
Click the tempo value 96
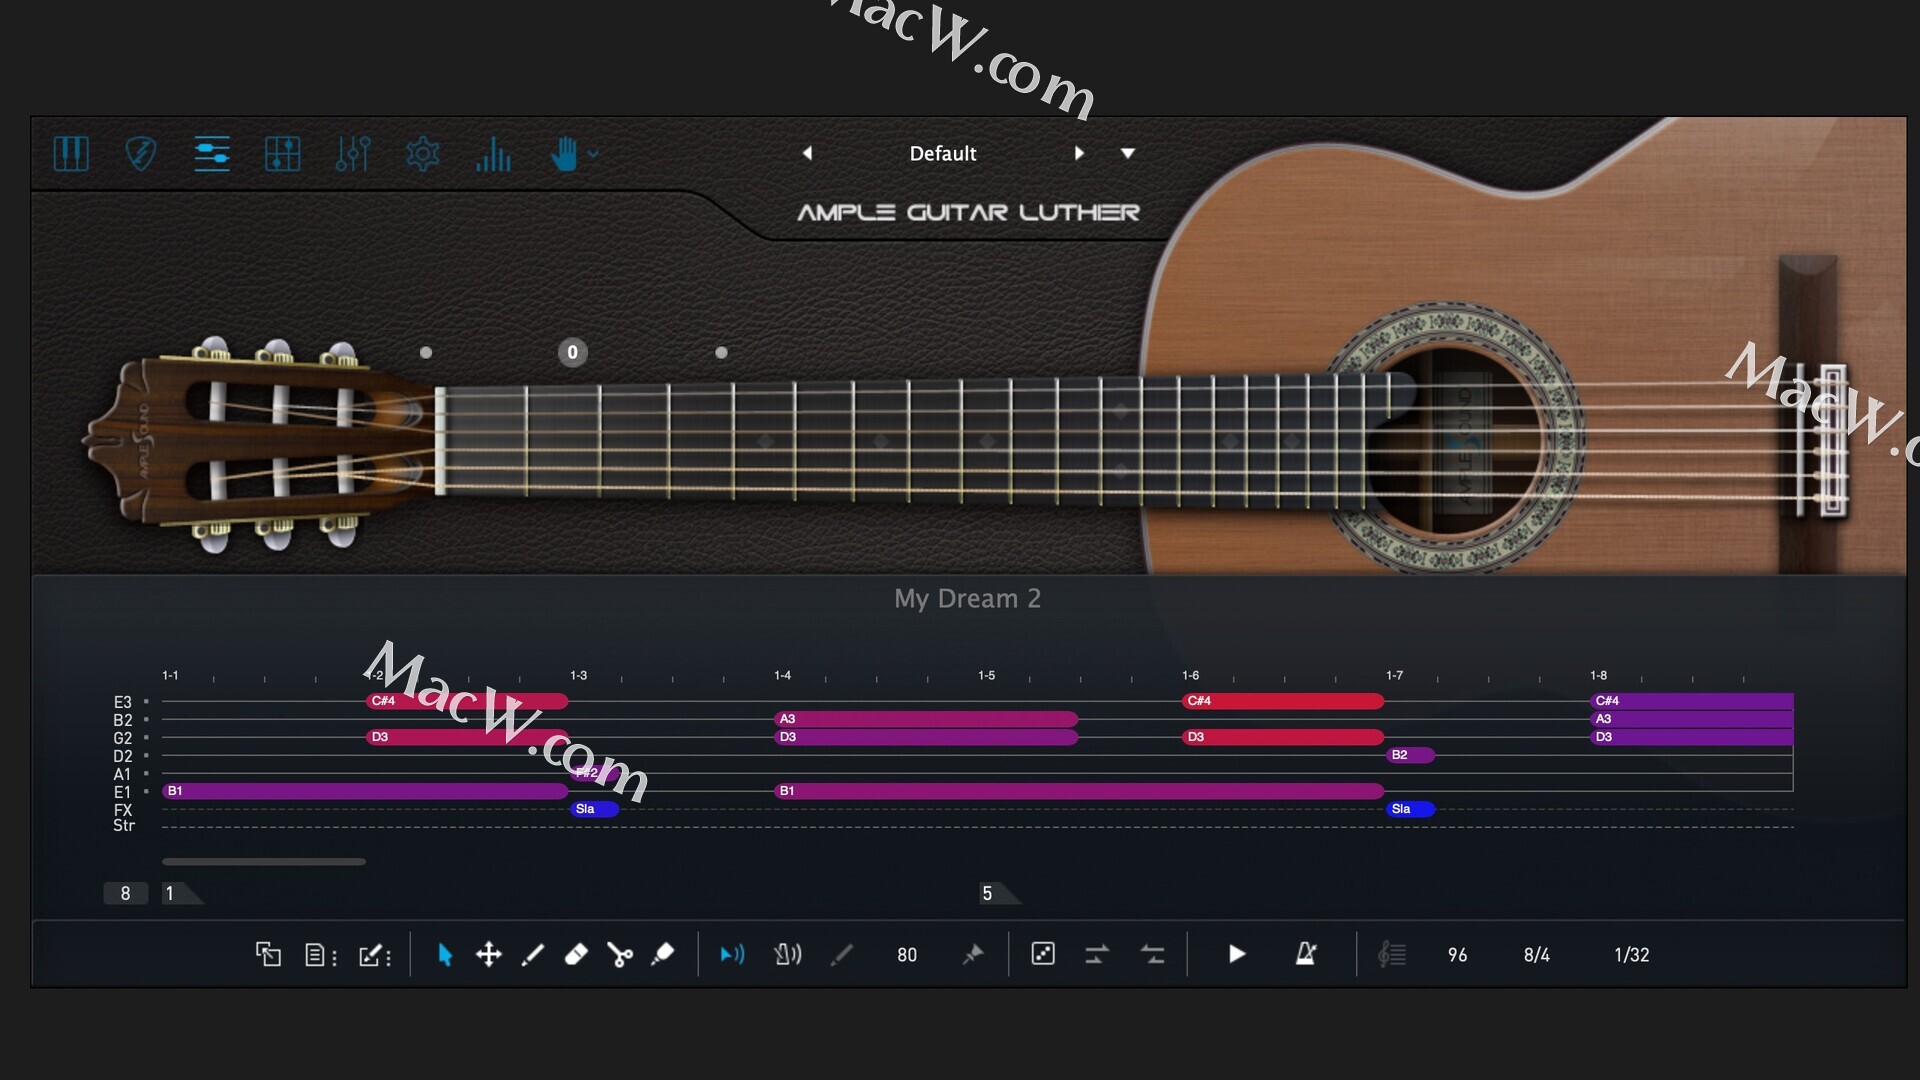(x=1458, y=955)
